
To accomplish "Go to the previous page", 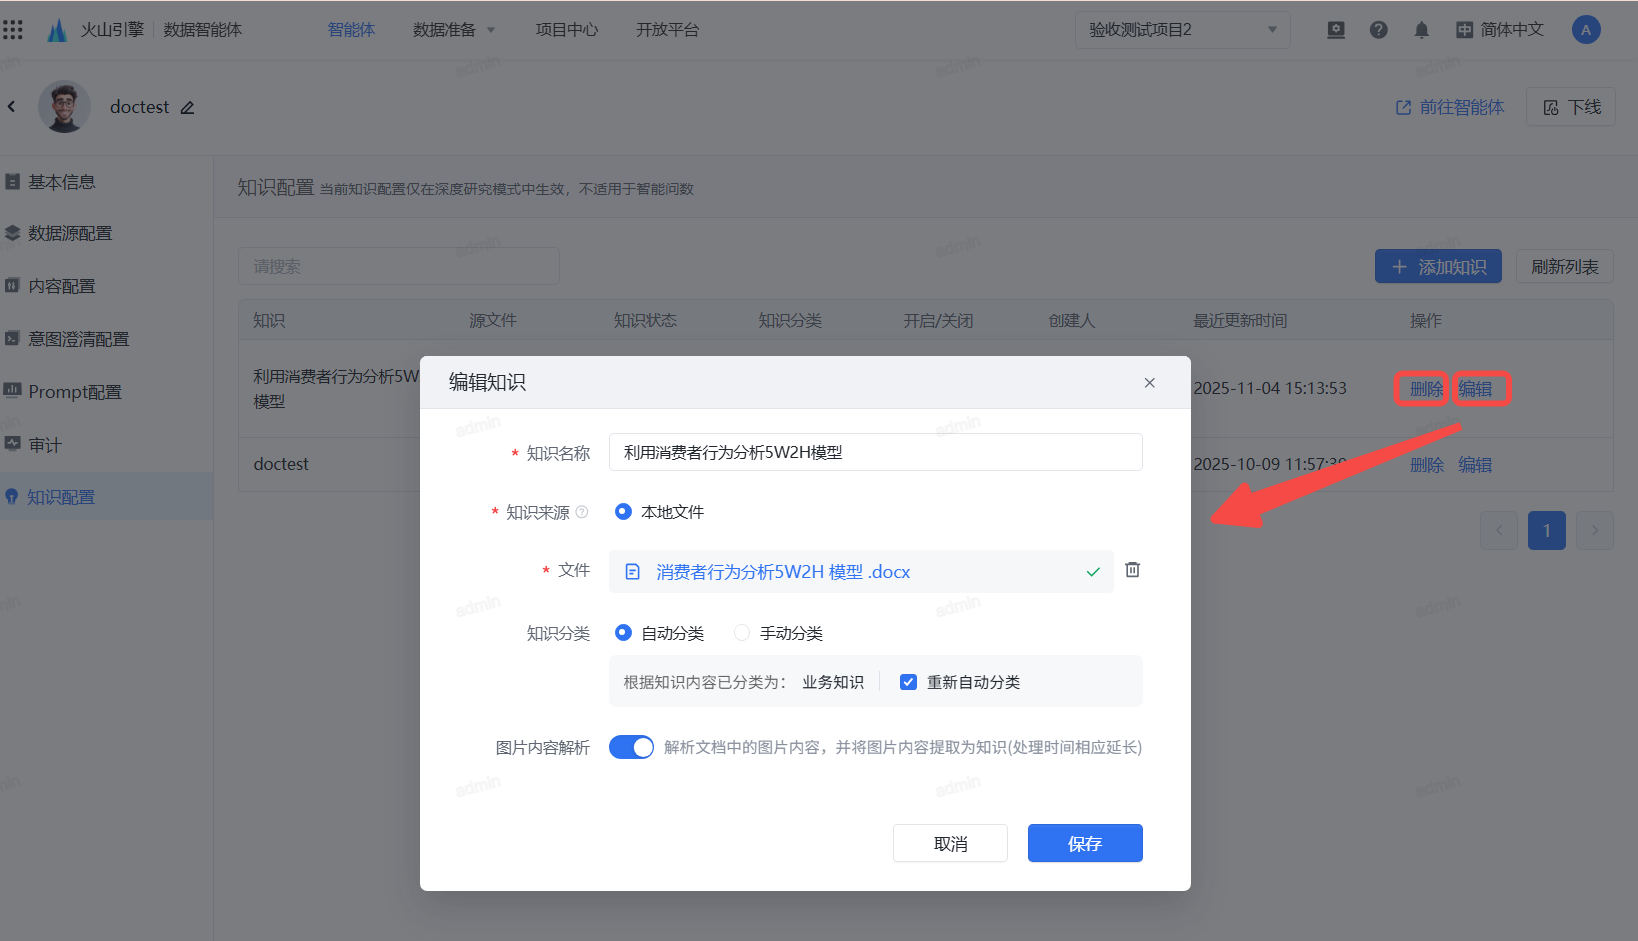I will point(1499,530).
